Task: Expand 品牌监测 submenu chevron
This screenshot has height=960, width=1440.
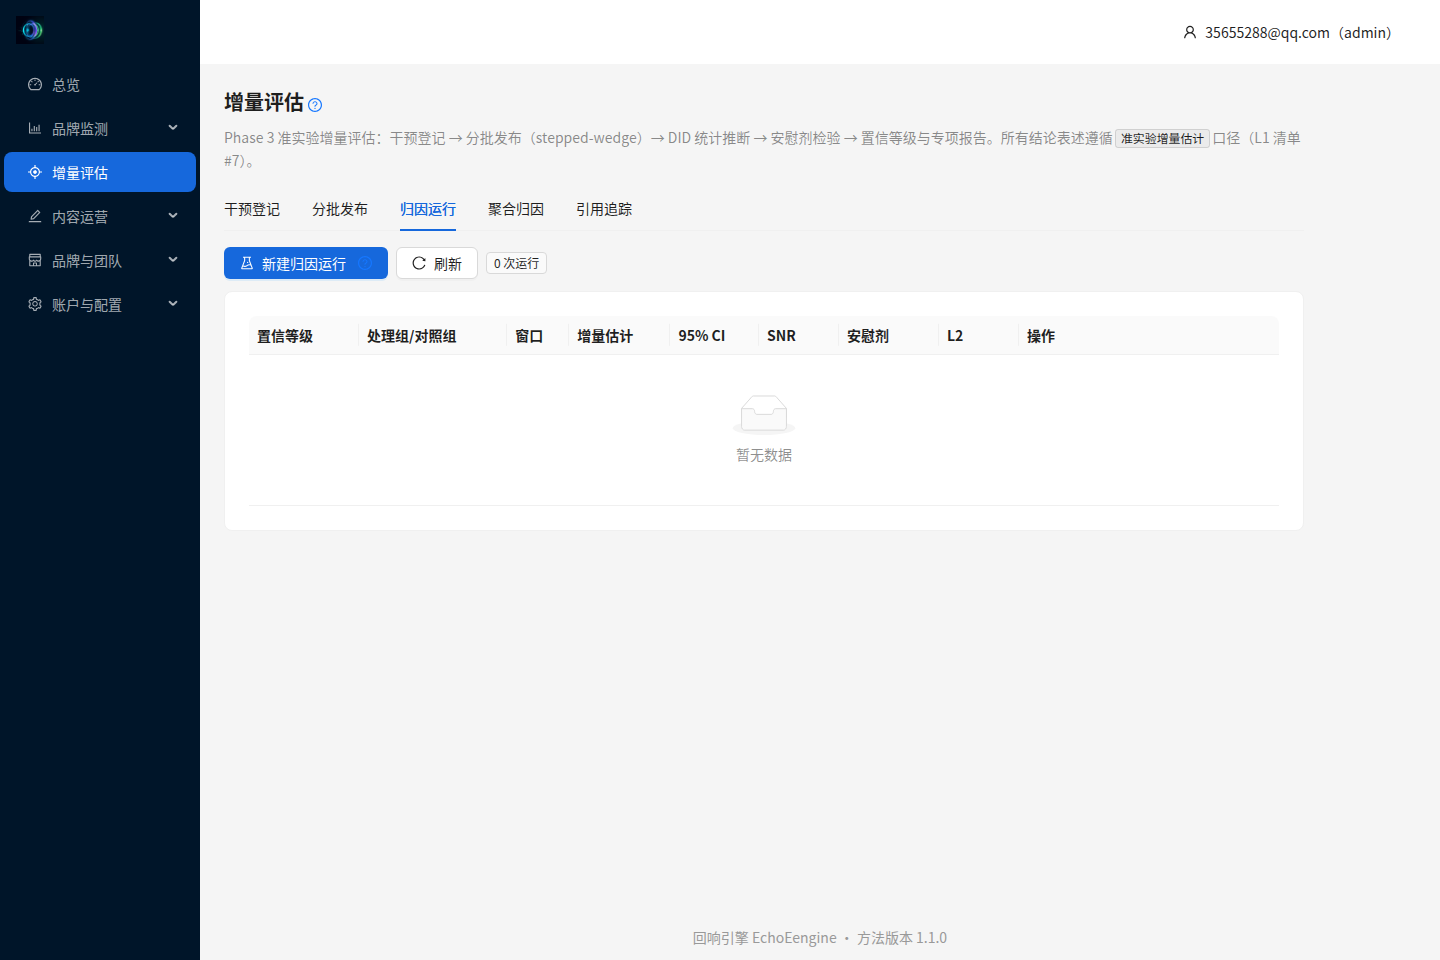Action: (x=173, y=128)
